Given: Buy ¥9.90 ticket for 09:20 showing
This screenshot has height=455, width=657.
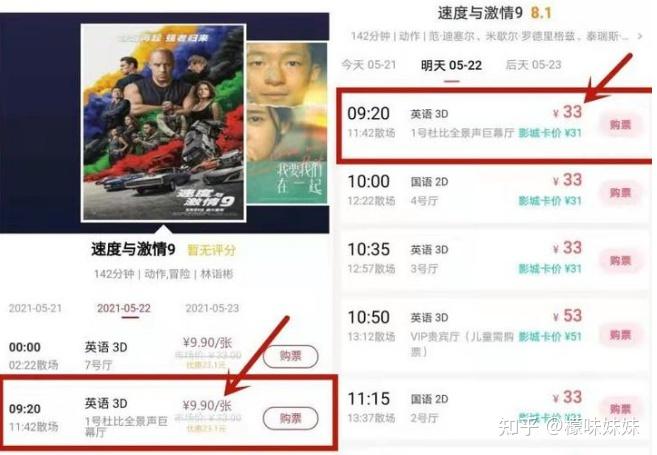Looking at the screenshot, I should tap(290, 418).
